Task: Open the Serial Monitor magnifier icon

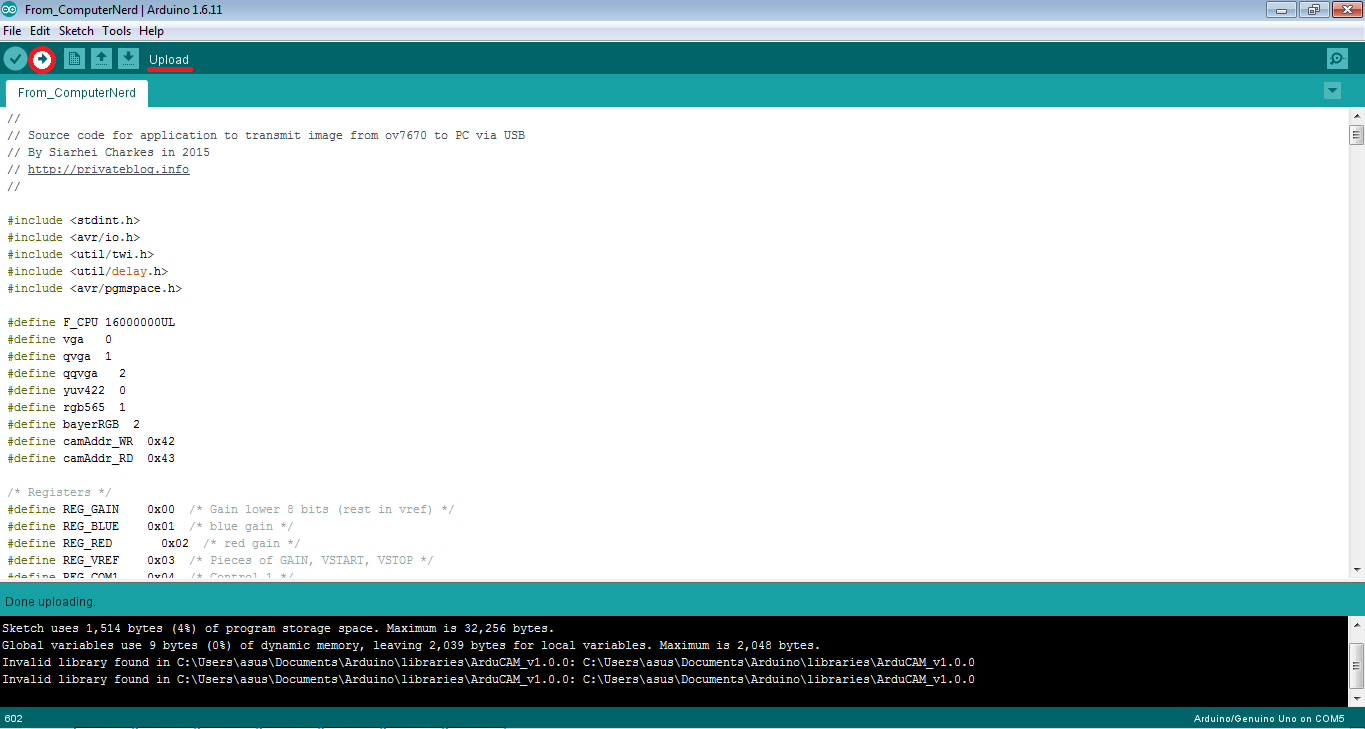Action: 1337,58
